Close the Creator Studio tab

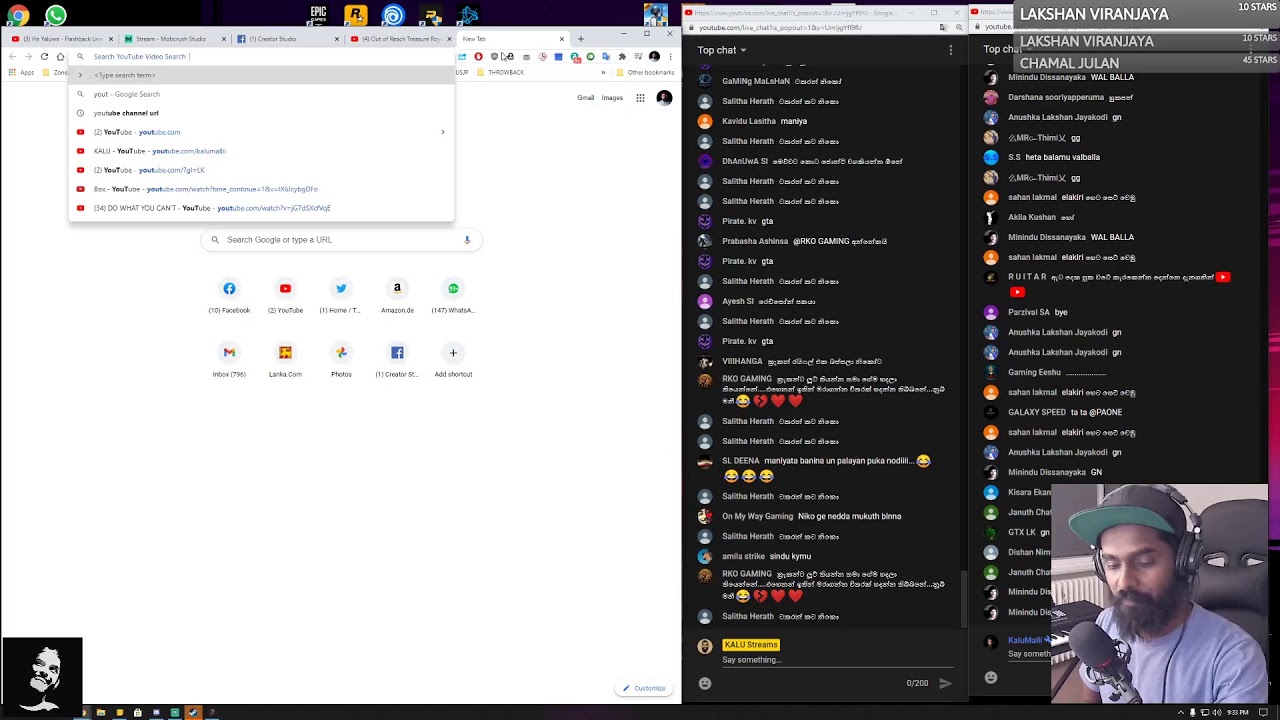pyautogui.click(x=337, y=39)
